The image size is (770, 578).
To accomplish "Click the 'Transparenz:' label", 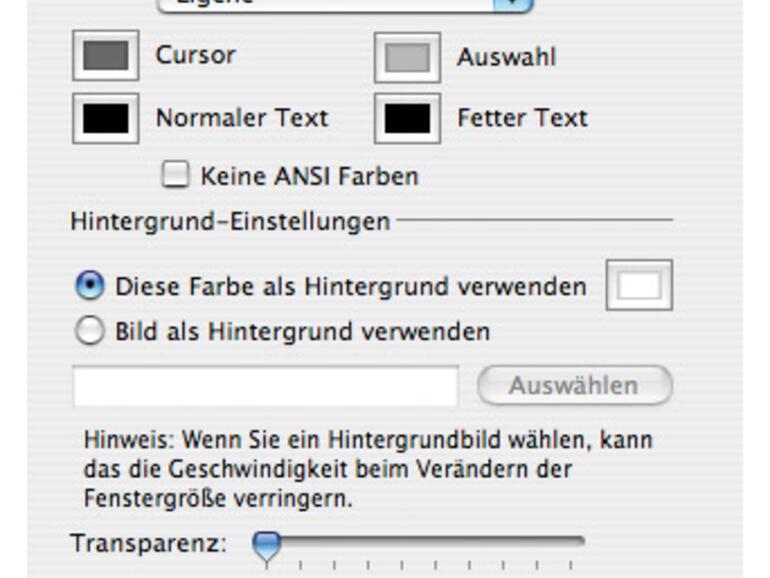I will (x=149, y=544).
